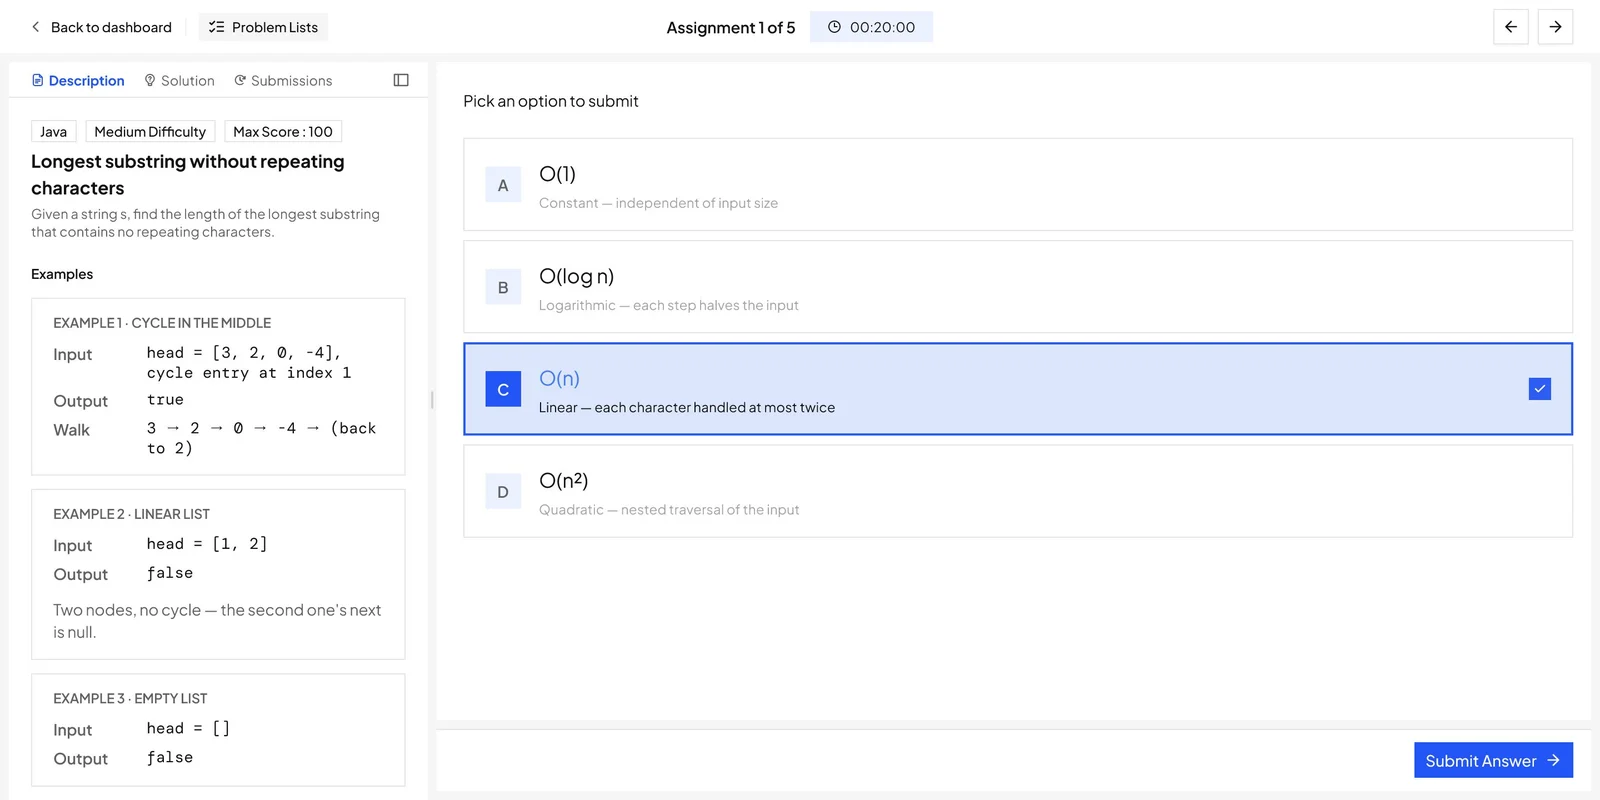Click Example 1 output value 'true'
This screenshot has height=800, width=1600.
pos(165,400)
